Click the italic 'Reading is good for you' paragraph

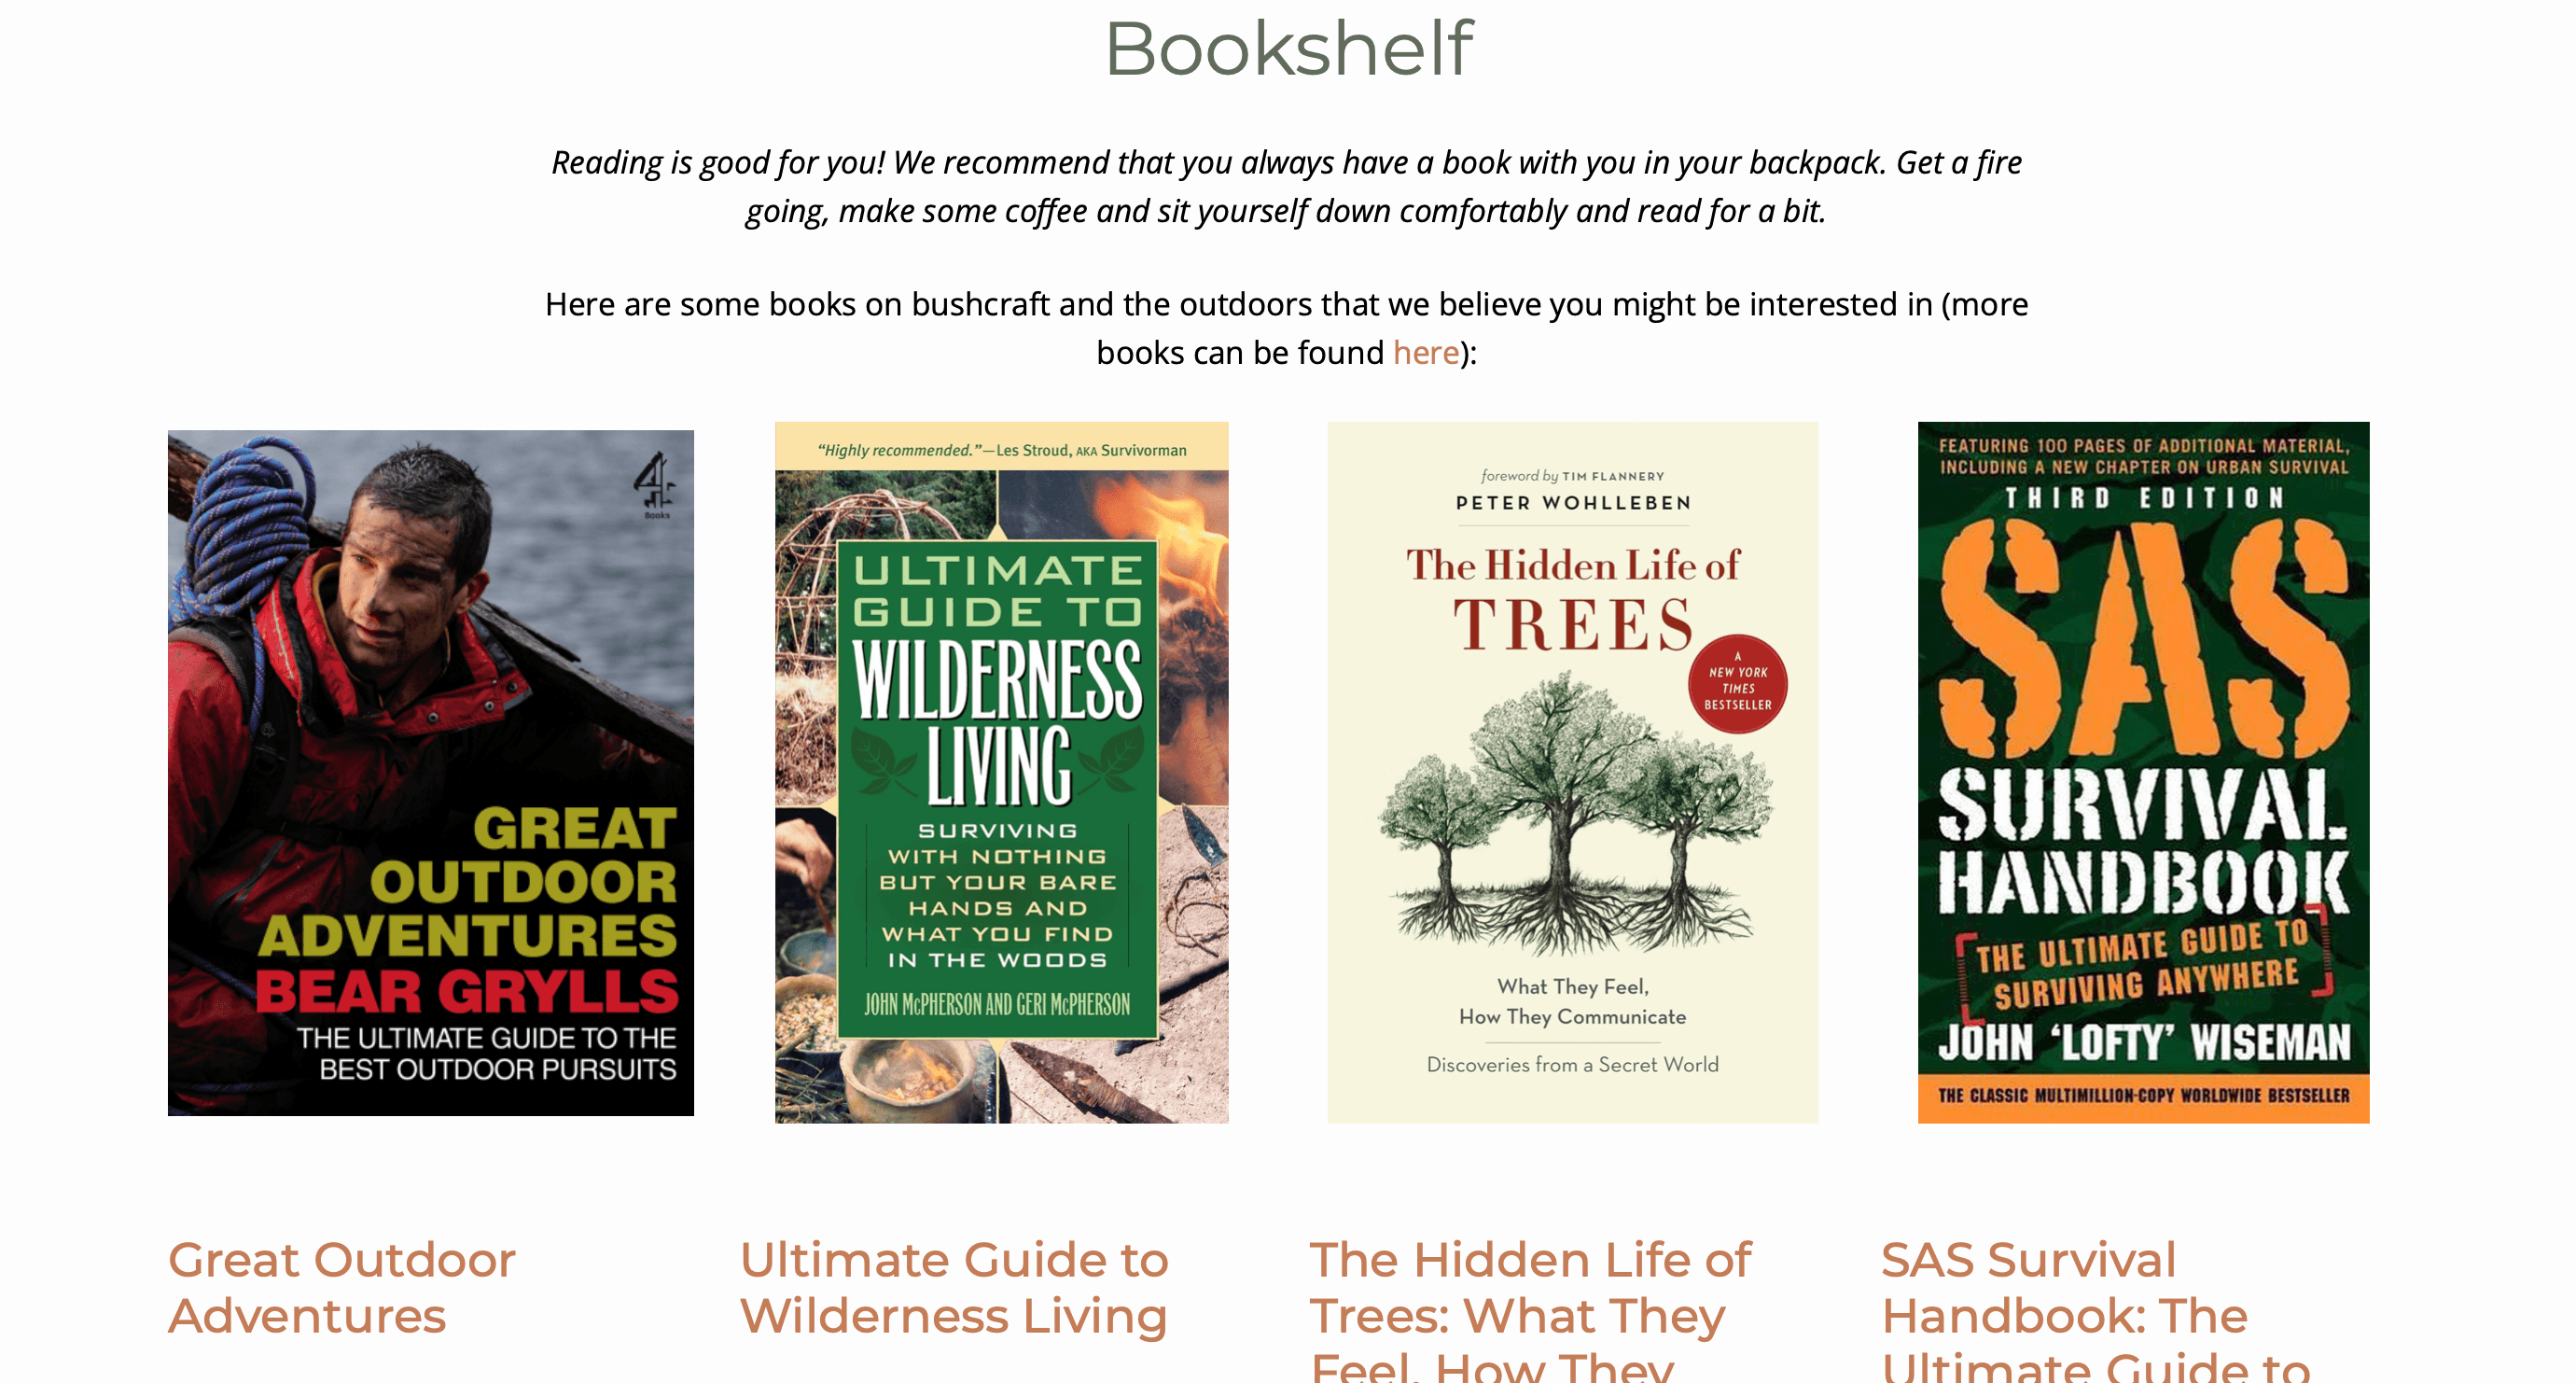point(1287,187)
